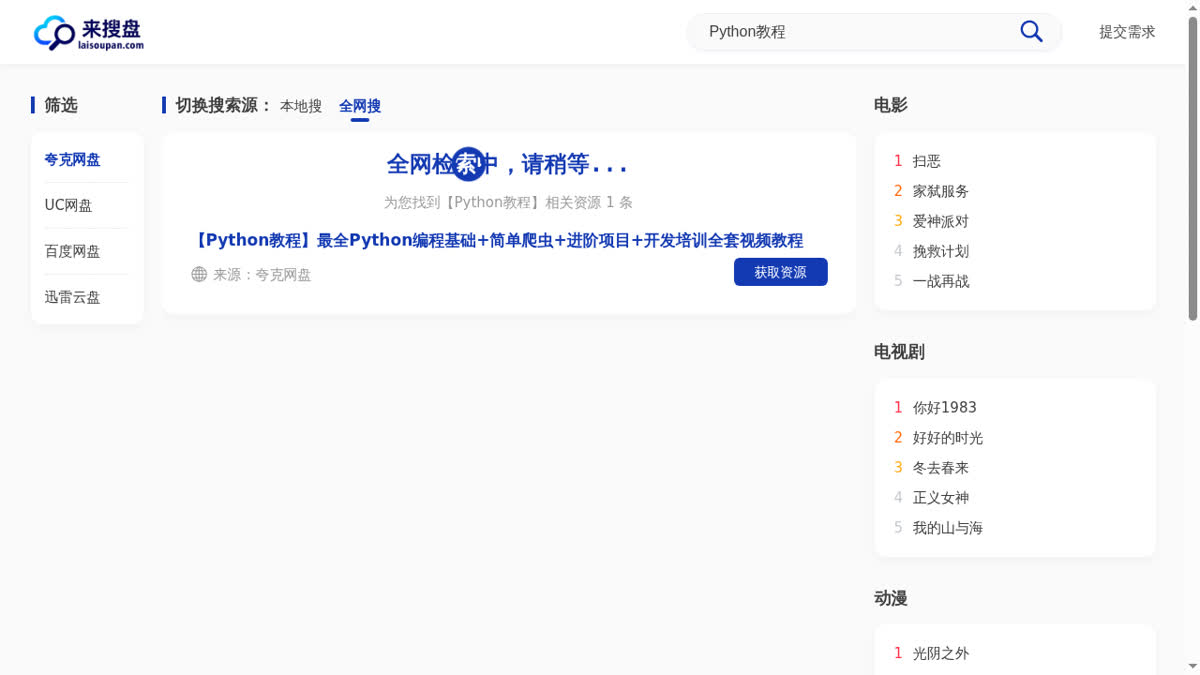Open the 提交需求 link

click(x=1127, y=32)
